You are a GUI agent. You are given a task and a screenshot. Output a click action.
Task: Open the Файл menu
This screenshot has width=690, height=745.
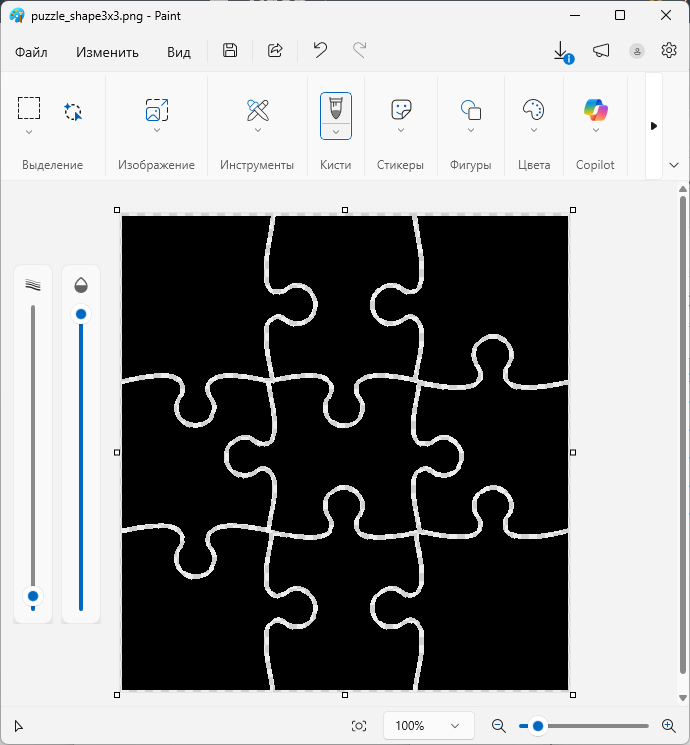tap(32, 52)
